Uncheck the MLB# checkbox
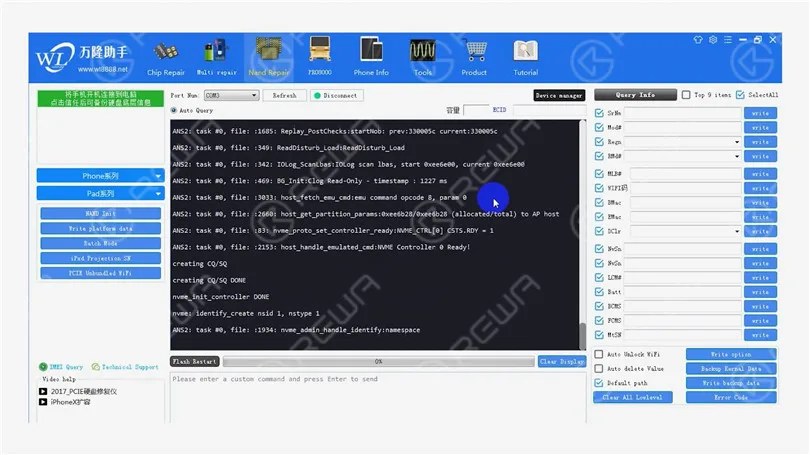The width and height of the screenshot is (810, 455). pos(599,174)
